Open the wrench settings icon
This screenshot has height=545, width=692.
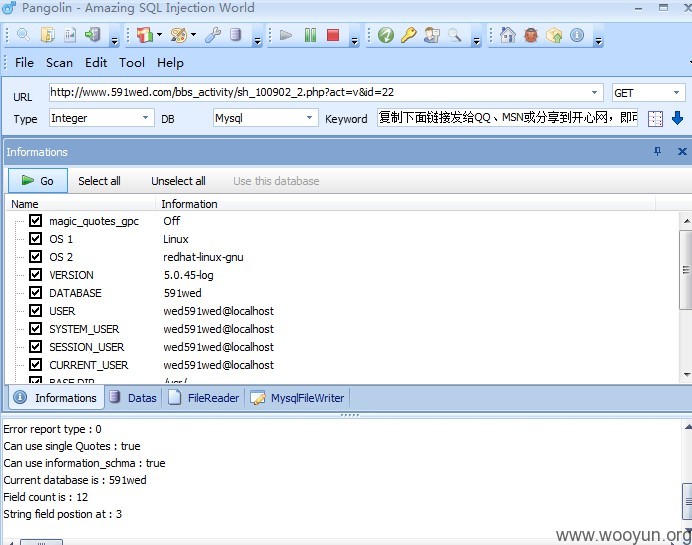213,35
